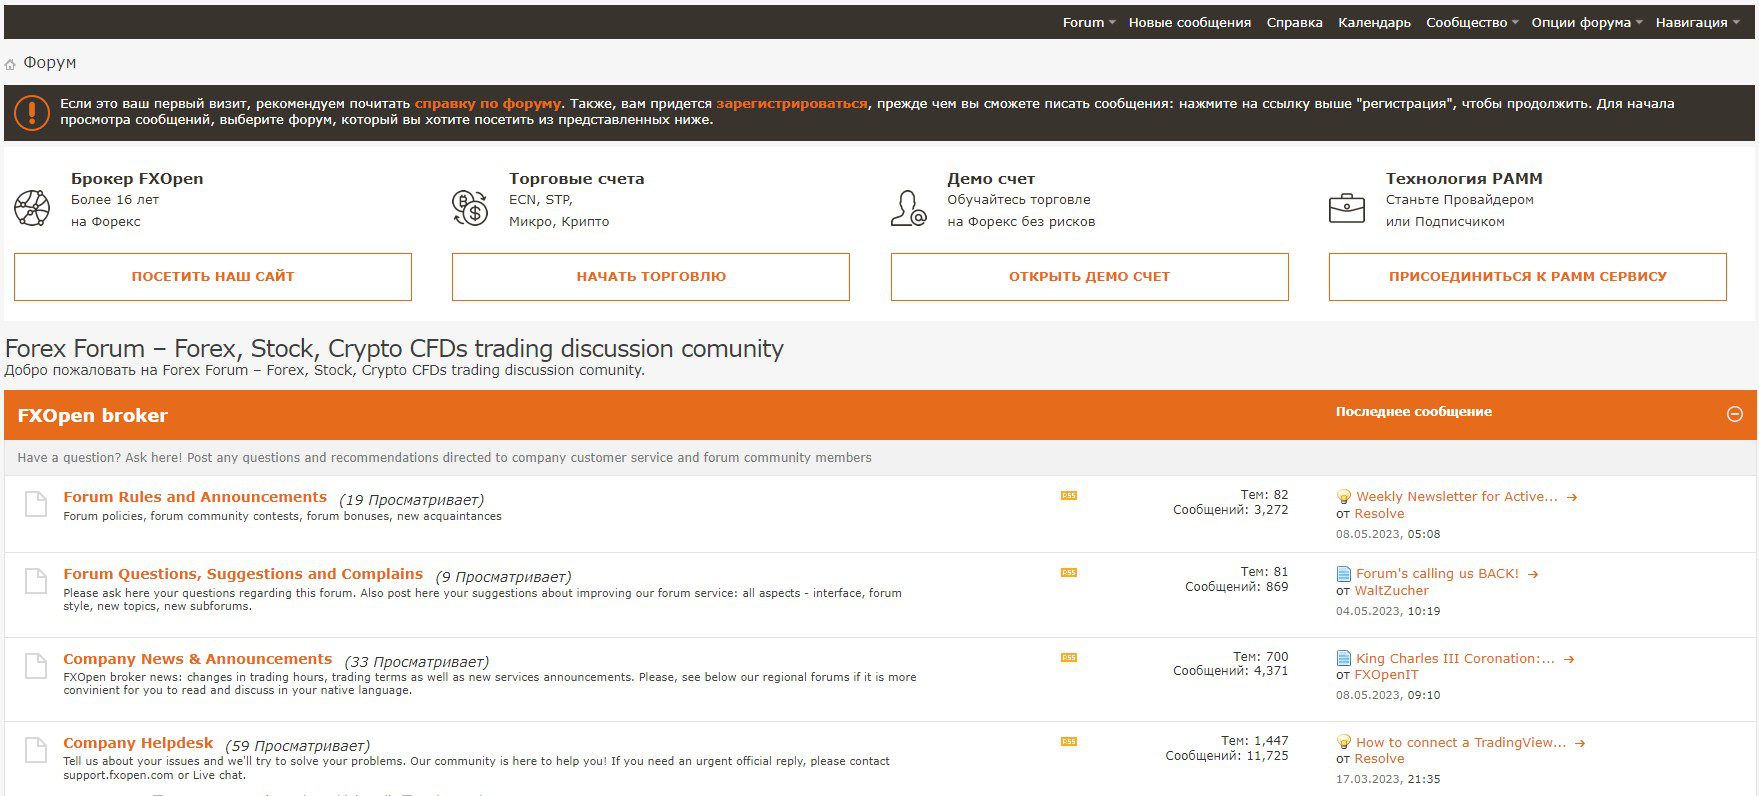Open Новые сообщения in top menu

click(x=1190, y=22)
